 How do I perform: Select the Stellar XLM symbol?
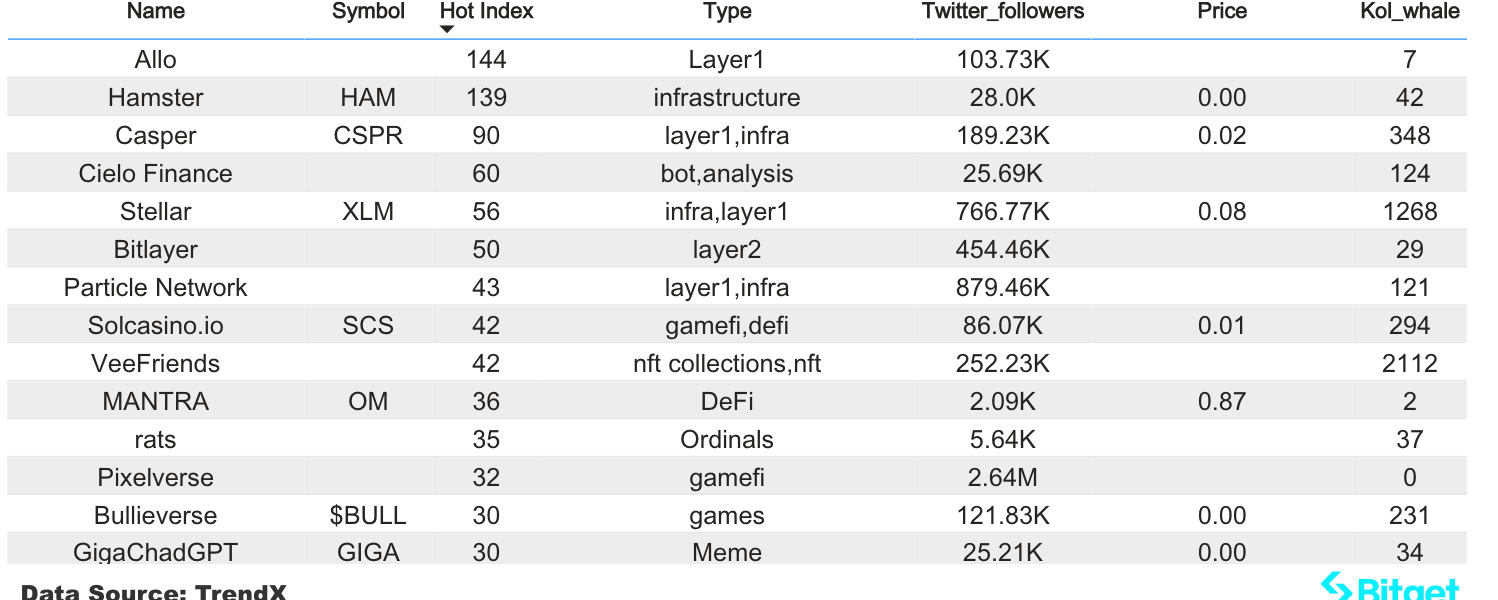(x=368, y=212)
